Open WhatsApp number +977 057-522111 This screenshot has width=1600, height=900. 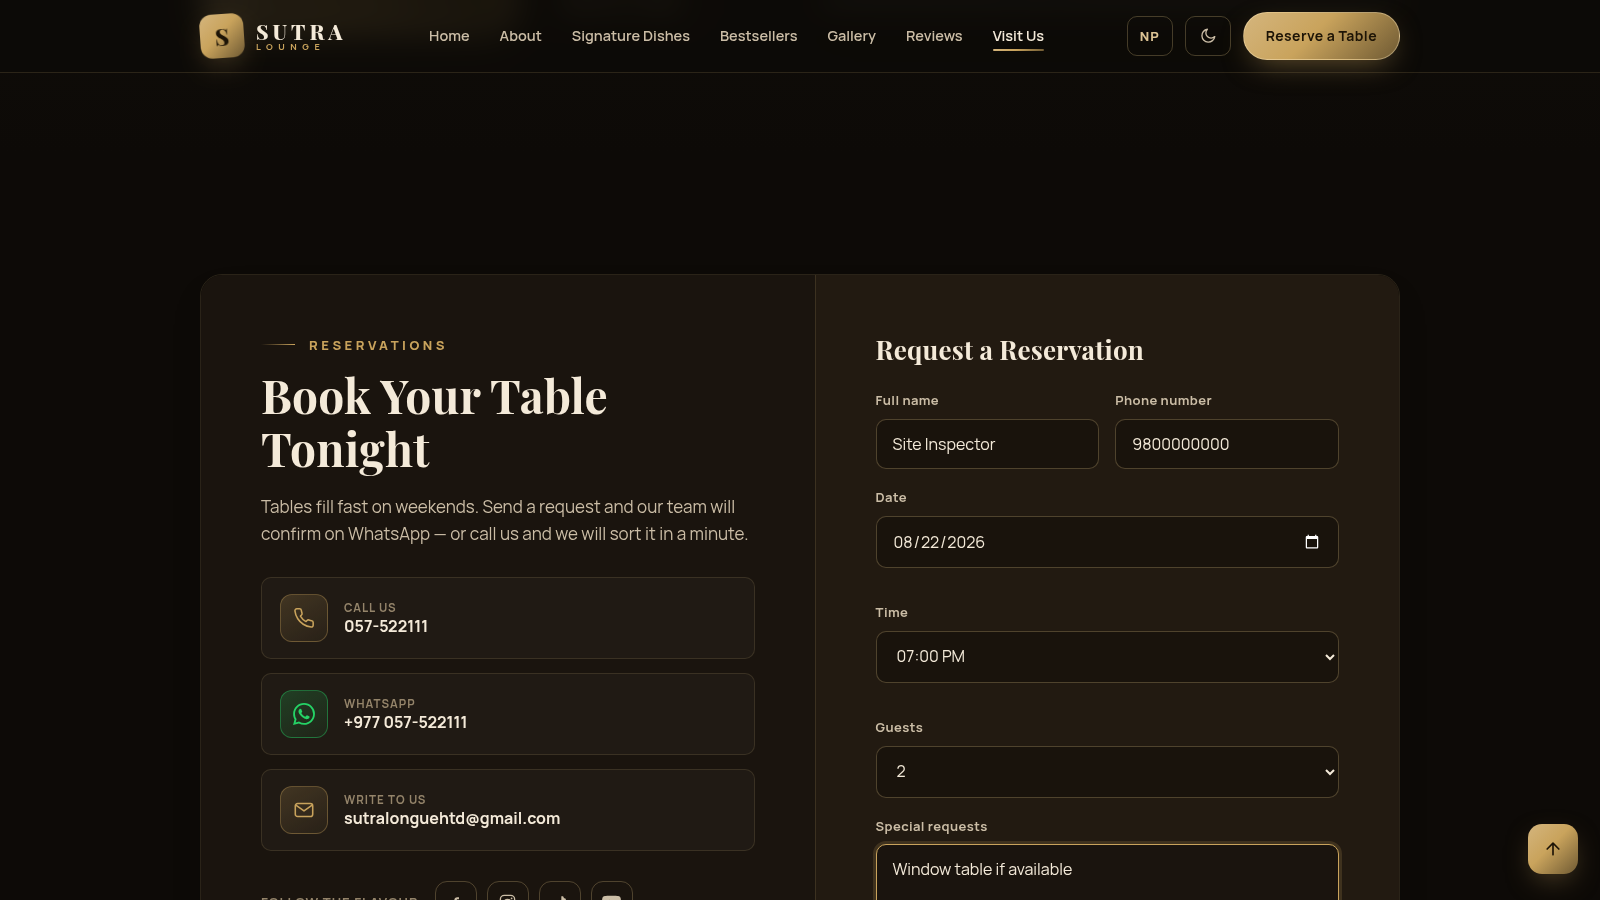(405, 723)
